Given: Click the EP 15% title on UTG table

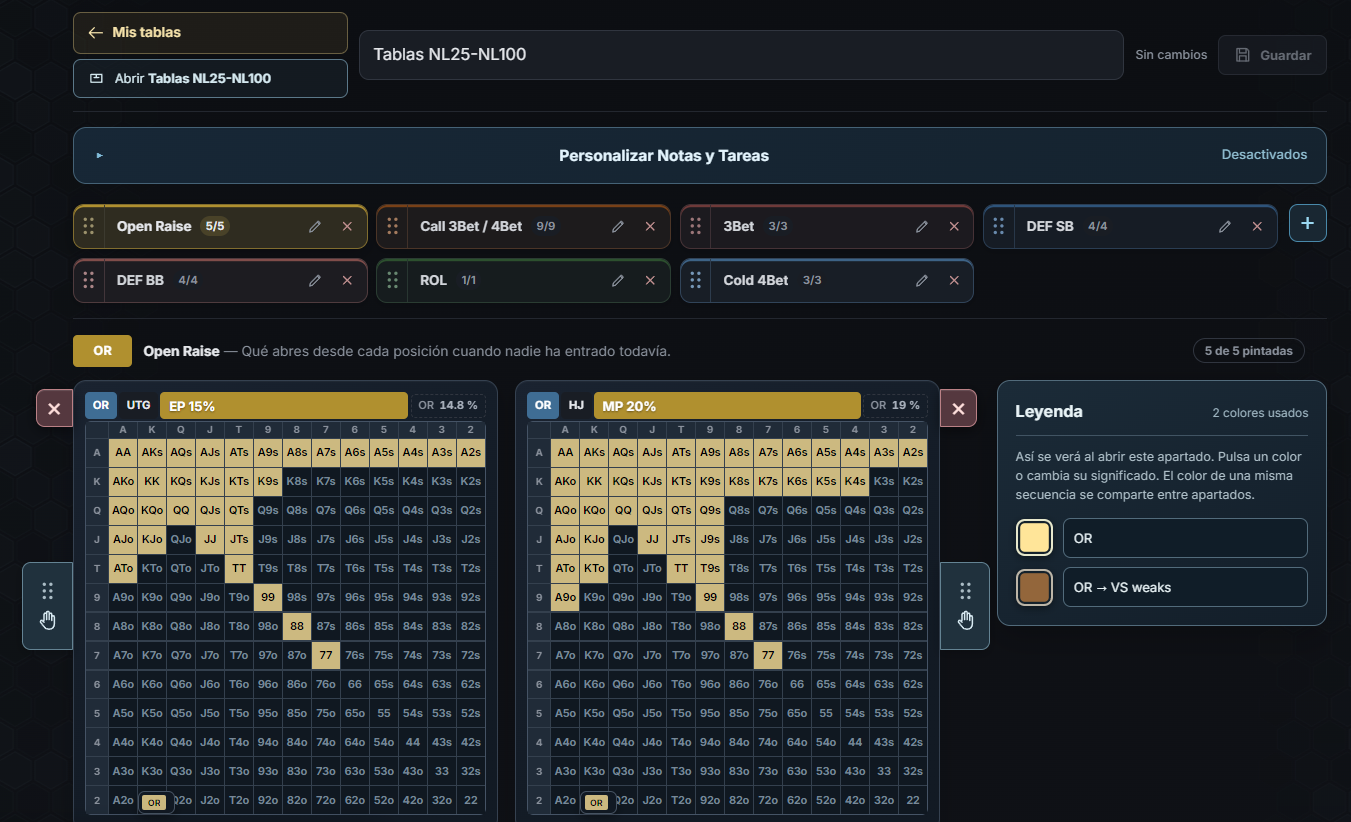Looking at the screenshot, I should [x=284, y=406].
